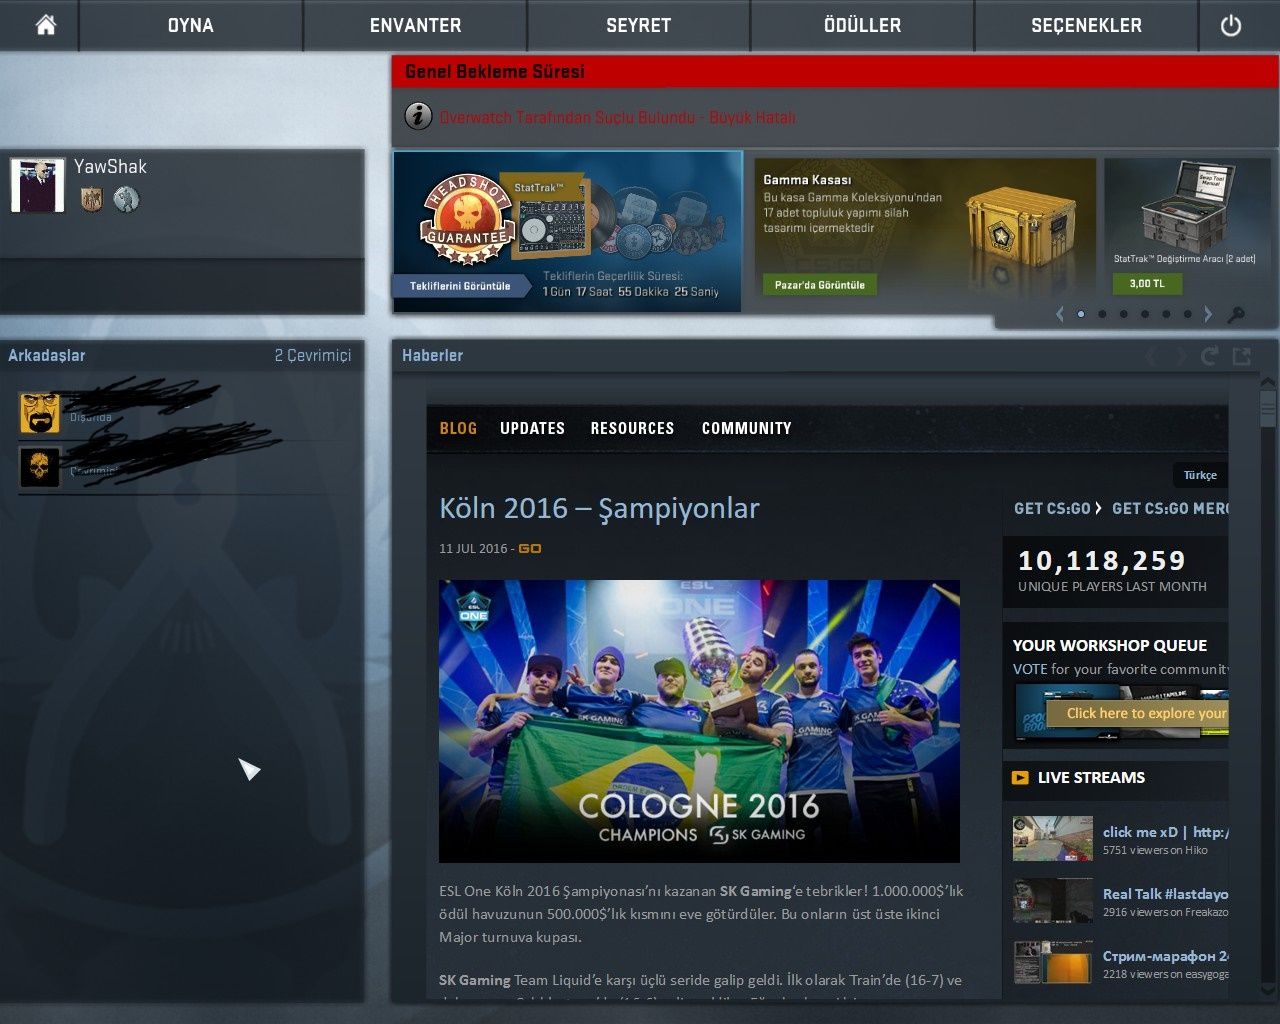Select the second store carousel page dot
The height and width of the screenshot is (1024, 1280).
pos(1102,314)
